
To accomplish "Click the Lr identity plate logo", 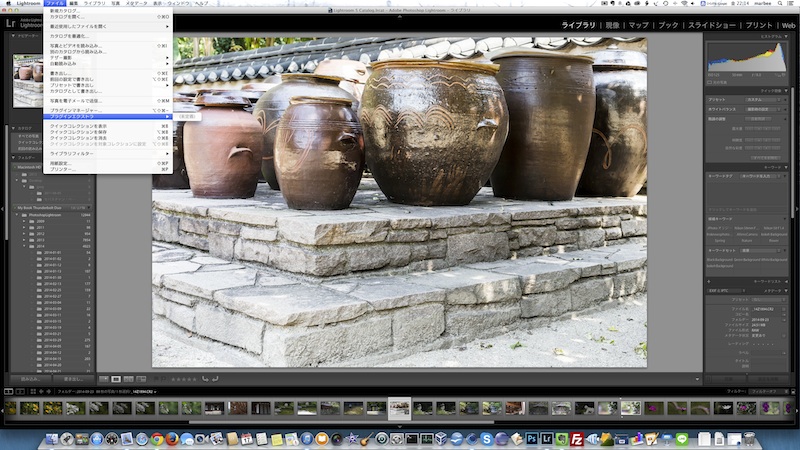I will [10, 23].
